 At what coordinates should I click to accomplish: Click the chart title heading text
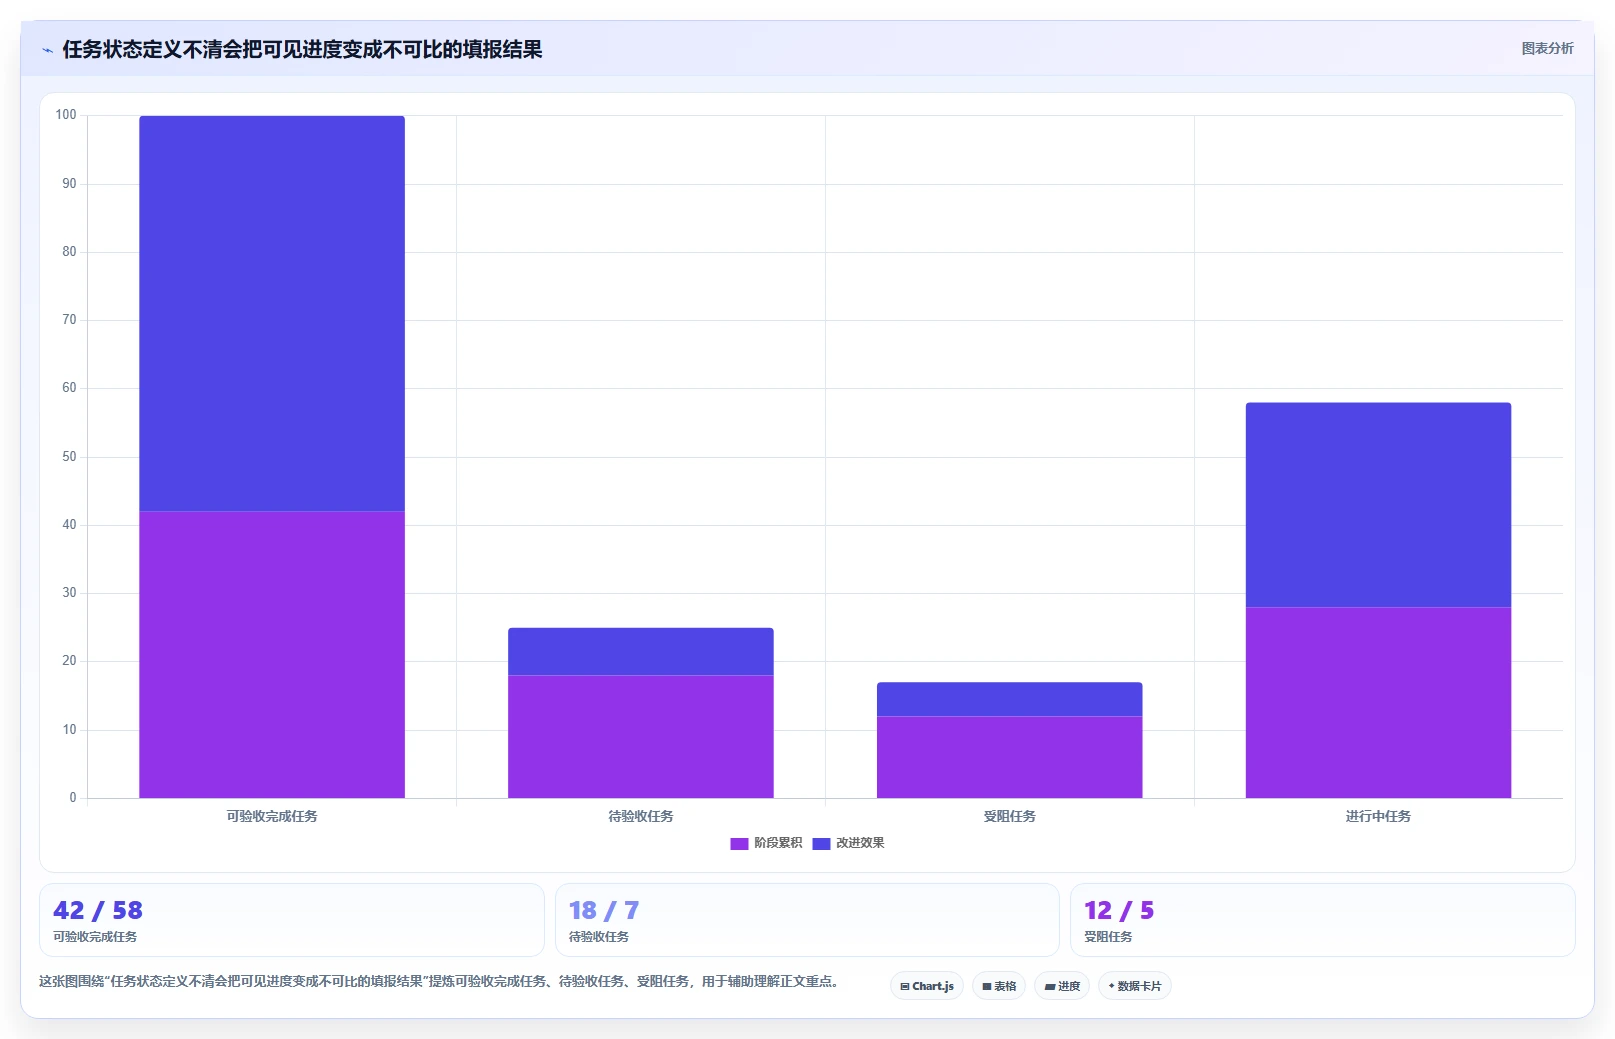coord(302,49)
